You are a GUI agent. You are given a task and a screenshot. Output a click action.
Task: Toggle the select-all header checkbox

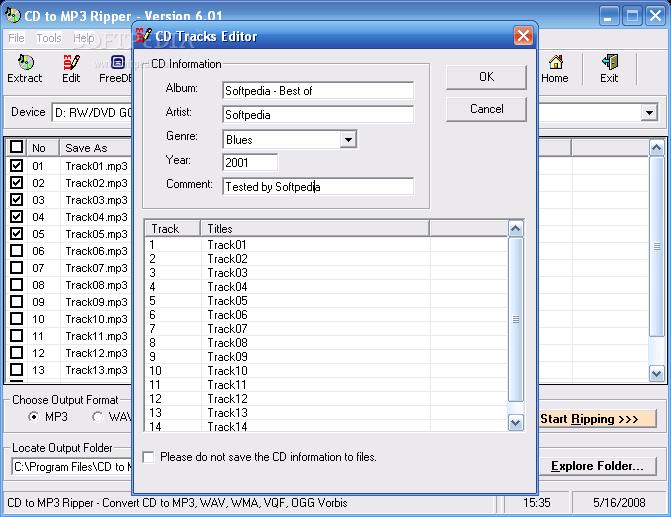[x=16, y=147]
